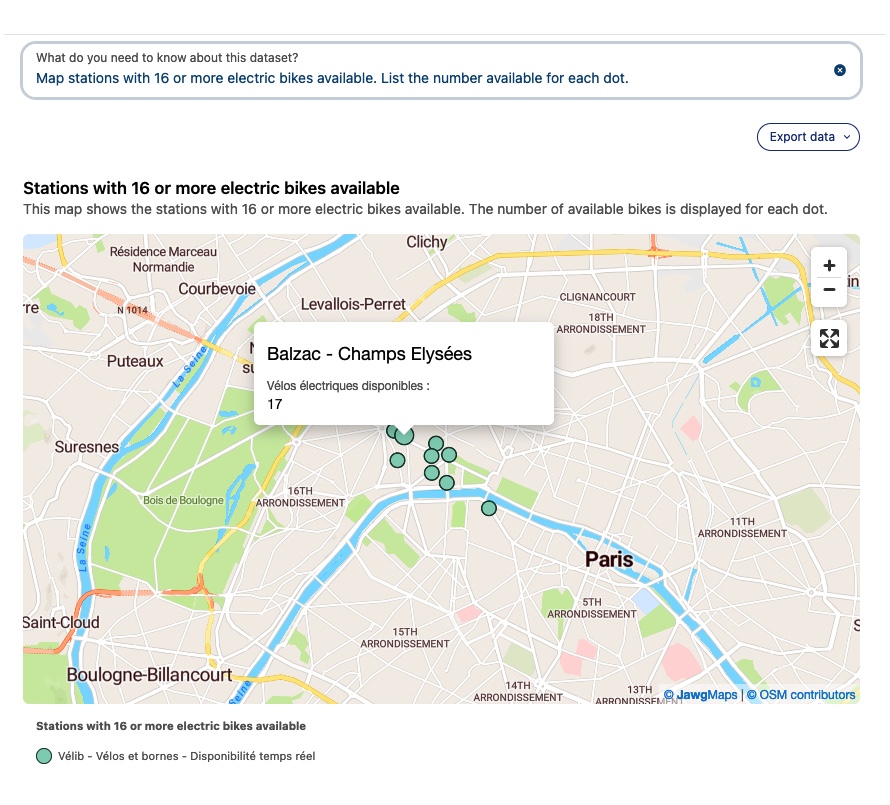Click the Paris city label on map

pos(609,559)
